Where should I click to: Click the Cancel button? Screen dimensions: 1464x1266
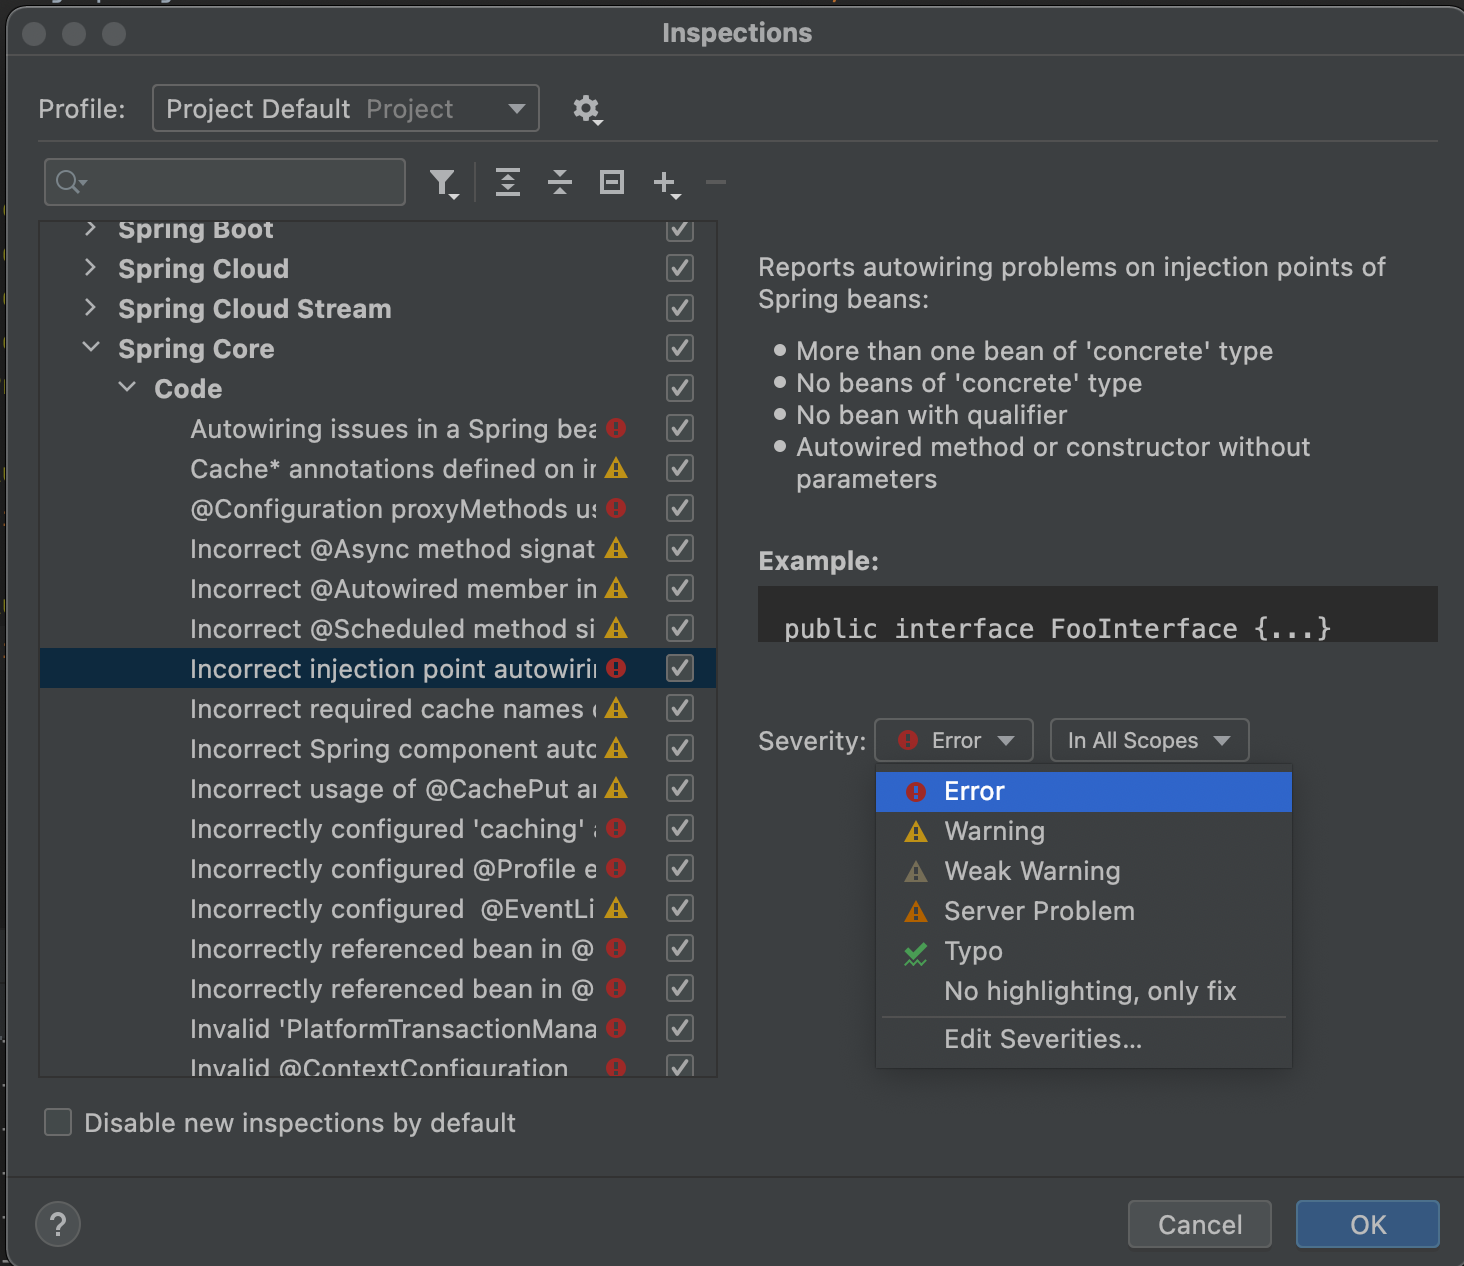pyautogui.click(x=1200, y=1224)
